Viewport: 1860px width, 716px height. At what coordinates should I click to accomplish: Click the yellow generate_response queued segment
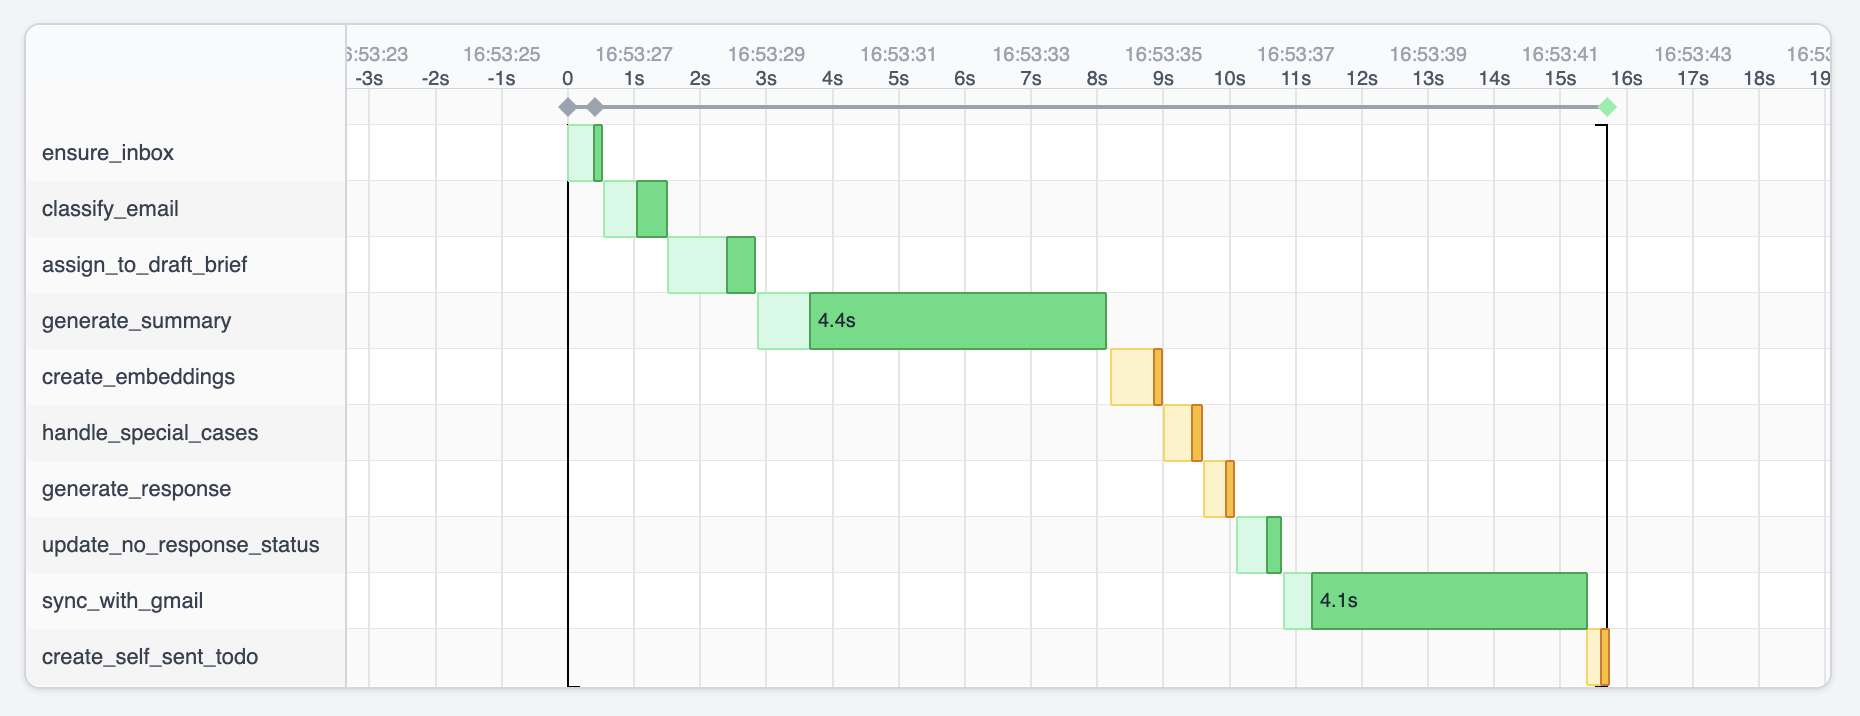tap(1215, 489)
